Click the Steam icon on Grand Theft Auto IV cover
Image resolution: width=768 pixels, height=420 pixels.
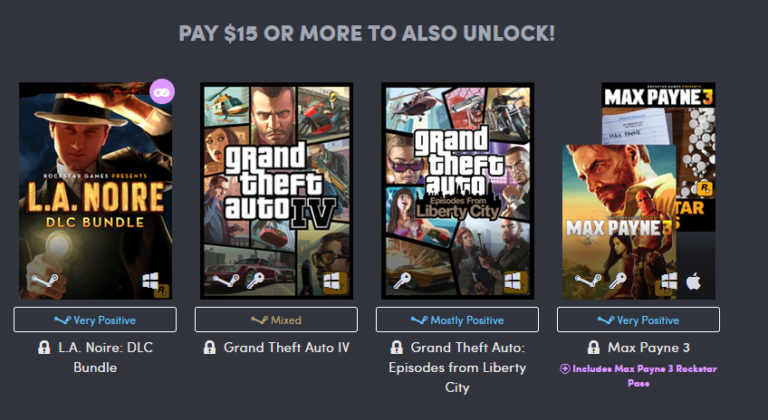point(226,281)
